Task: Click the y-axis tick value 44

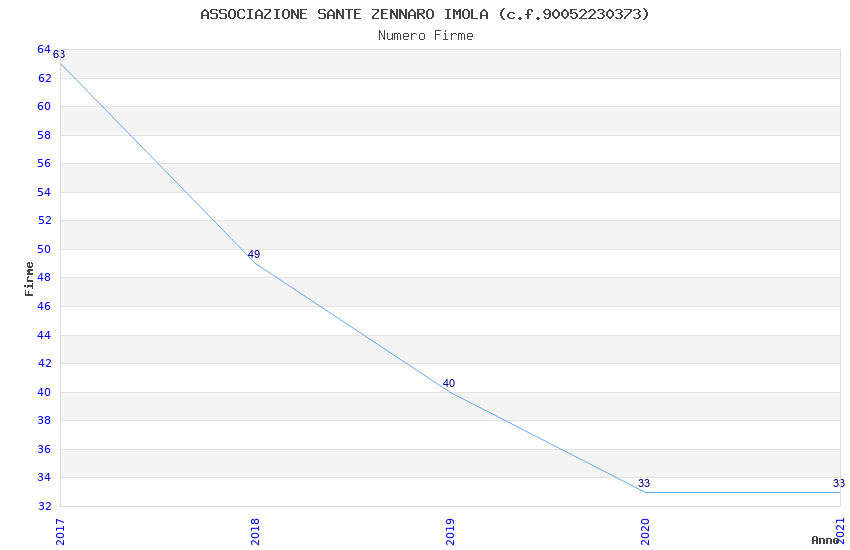Action: click(44, 335)
